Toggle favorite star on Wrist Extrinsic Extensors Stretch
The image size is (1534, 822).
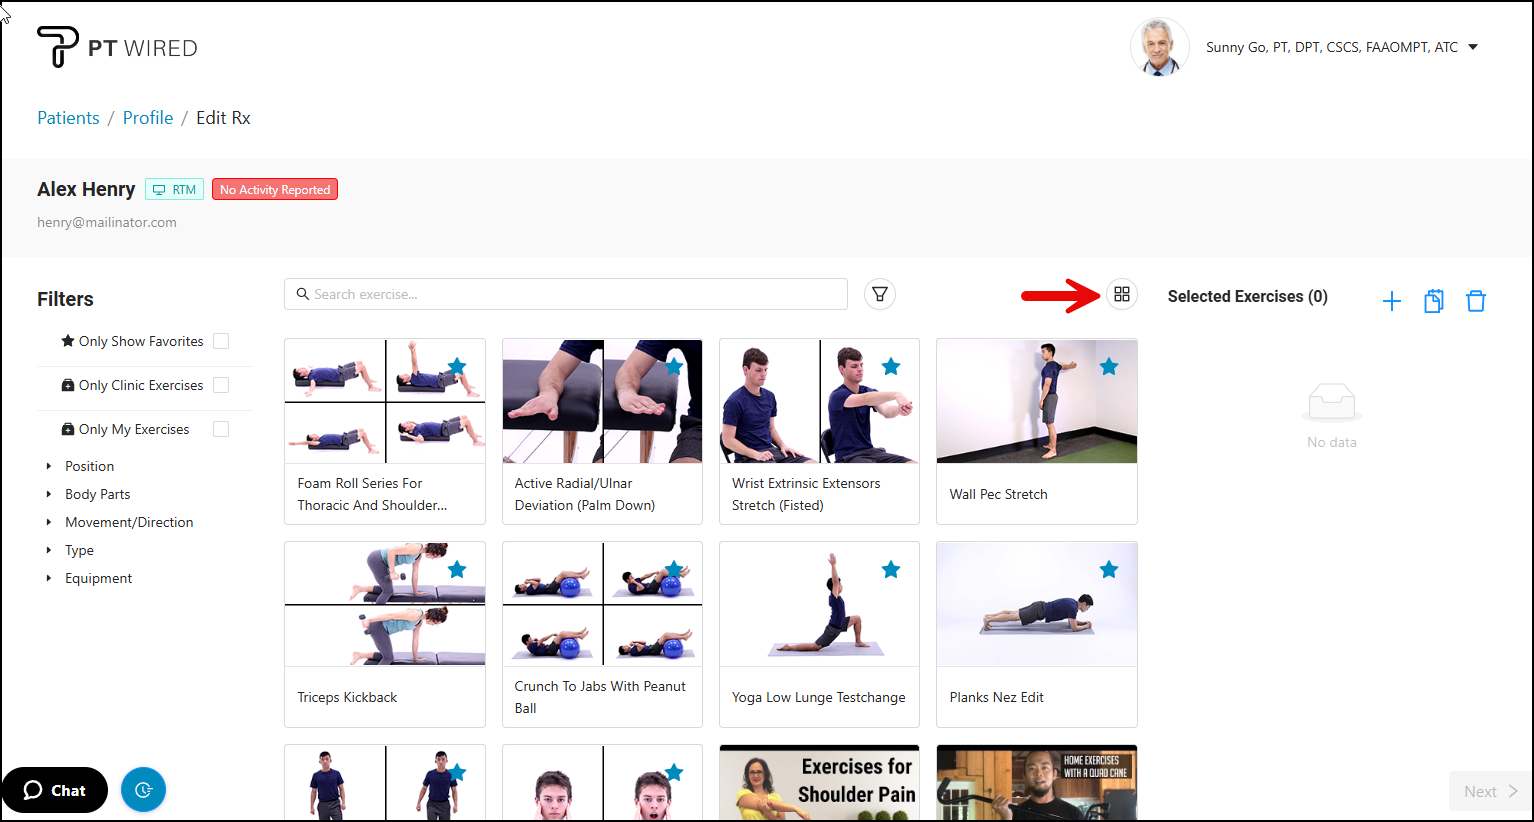pos(891,366)
